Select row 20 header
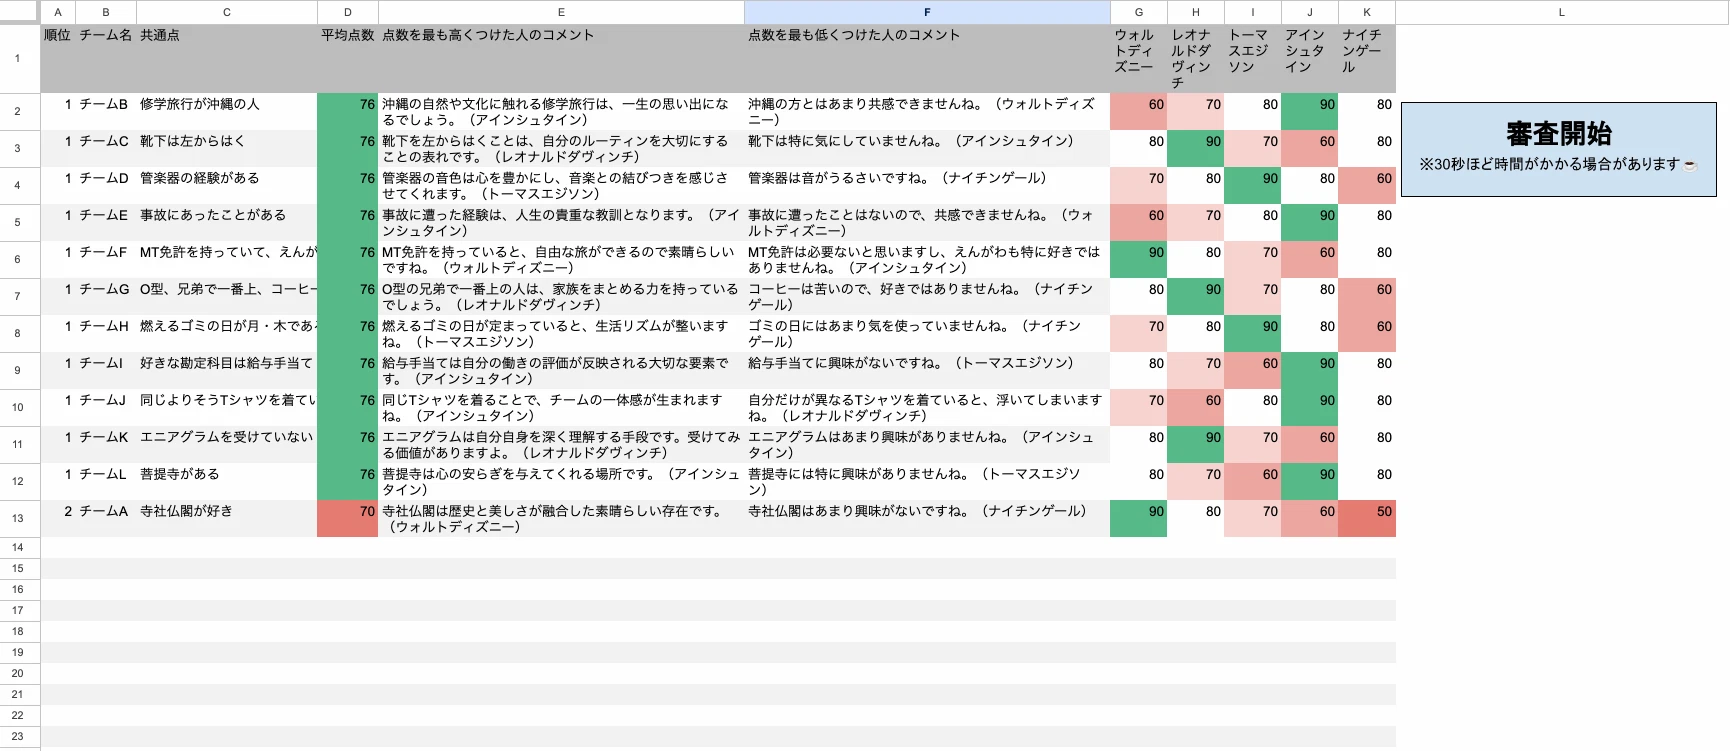 [18, 673]
